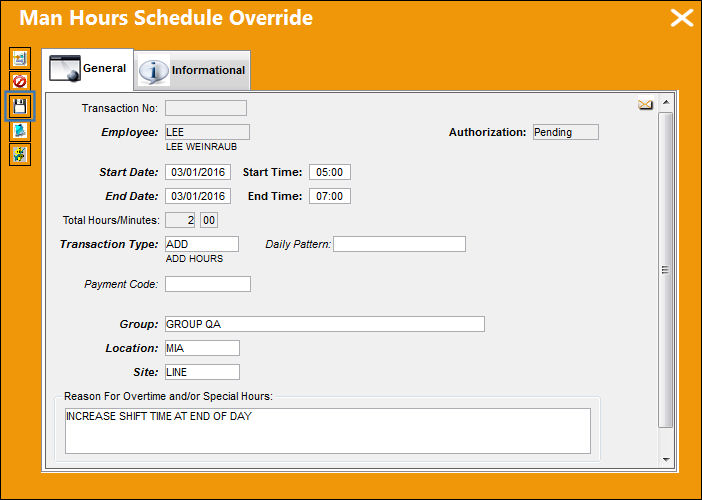Click the Payment Code label
702x500 pixels.
tap(121, 284)
